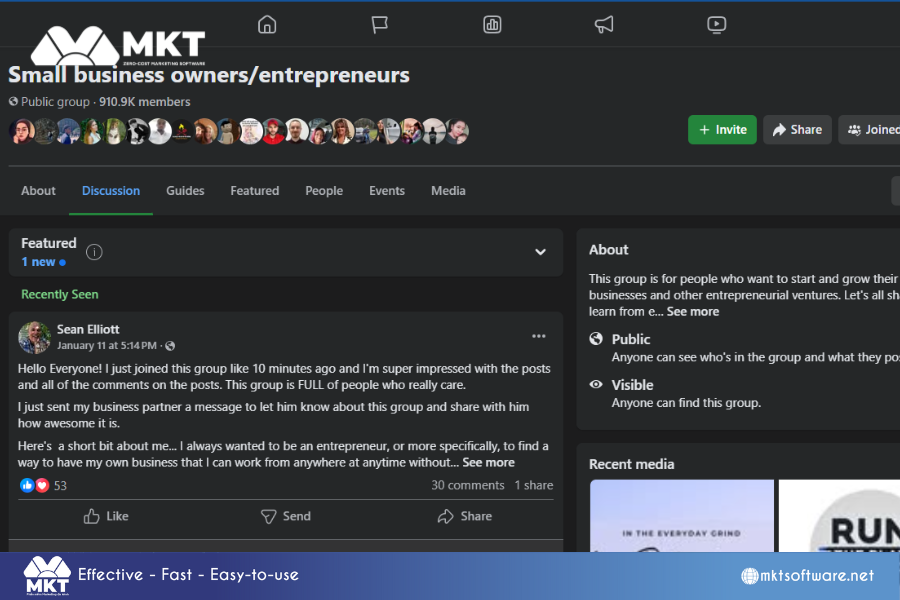This screenshot has width=900, height=600.
Task: Open the Home icon in top navigation
Action: click(x=267, y=24)
